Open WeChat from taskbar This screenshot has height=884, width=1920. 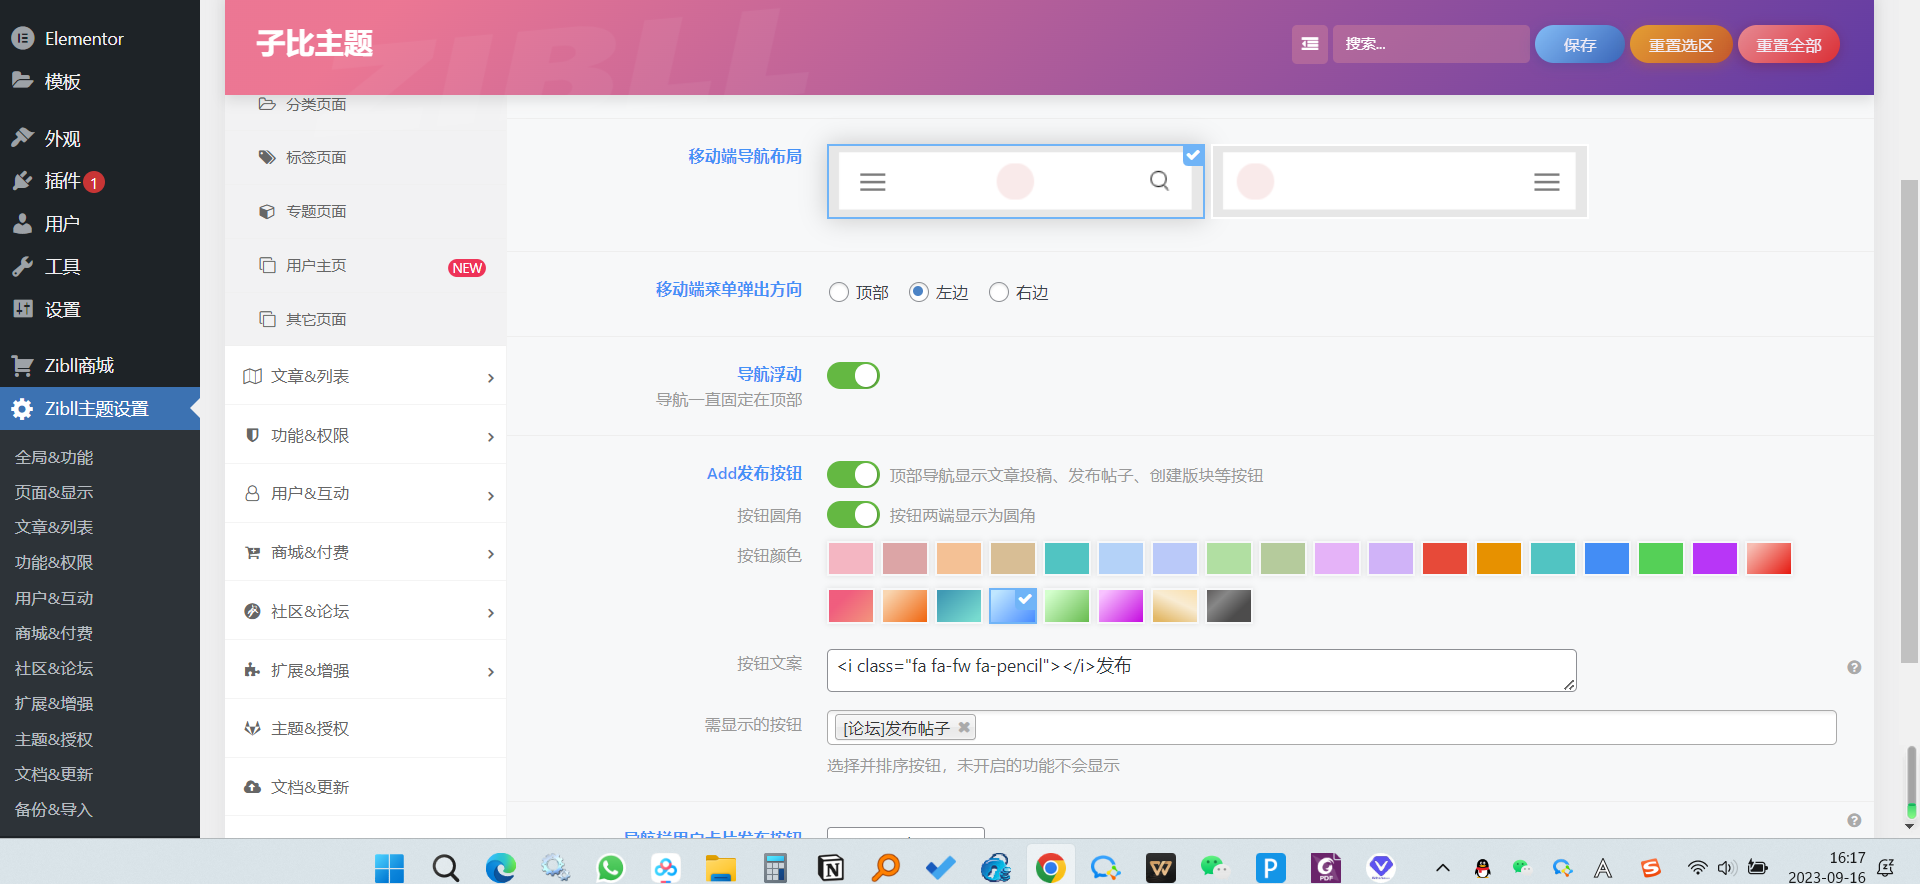tap(1214, 867)
